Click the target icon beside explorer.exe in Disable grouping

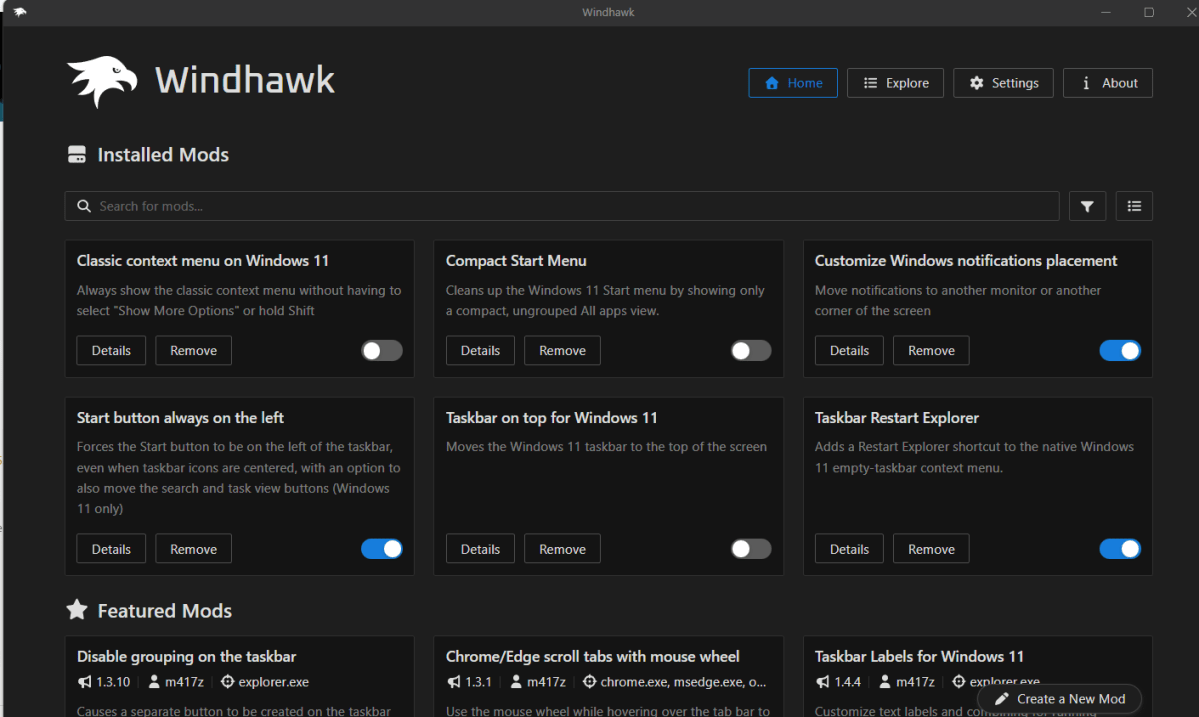[x=227, y=682]
